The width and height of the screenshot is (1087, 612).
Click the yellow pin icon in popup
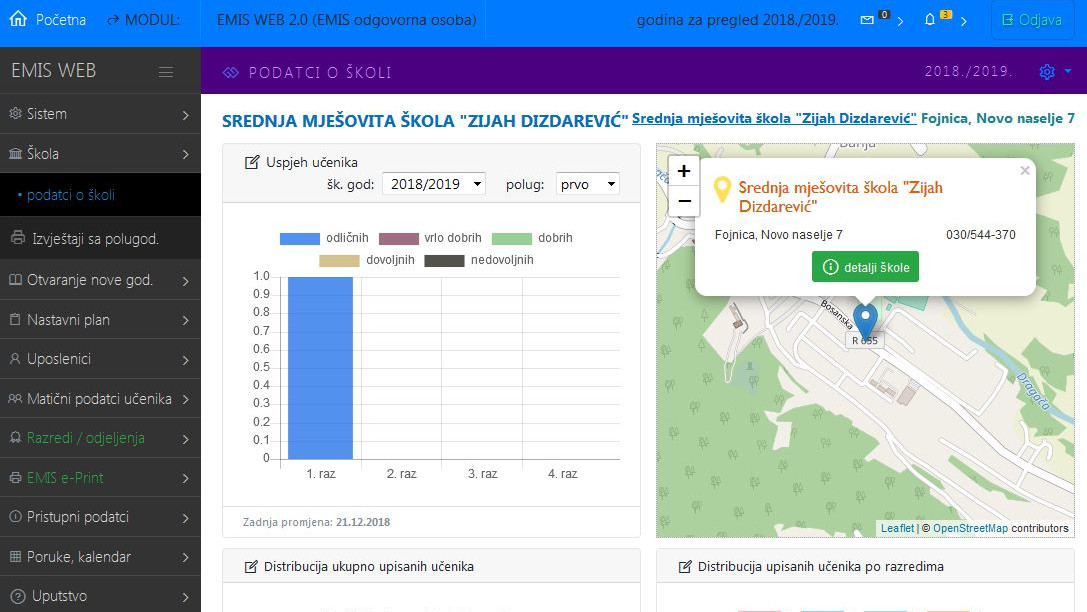pos(722,189)
